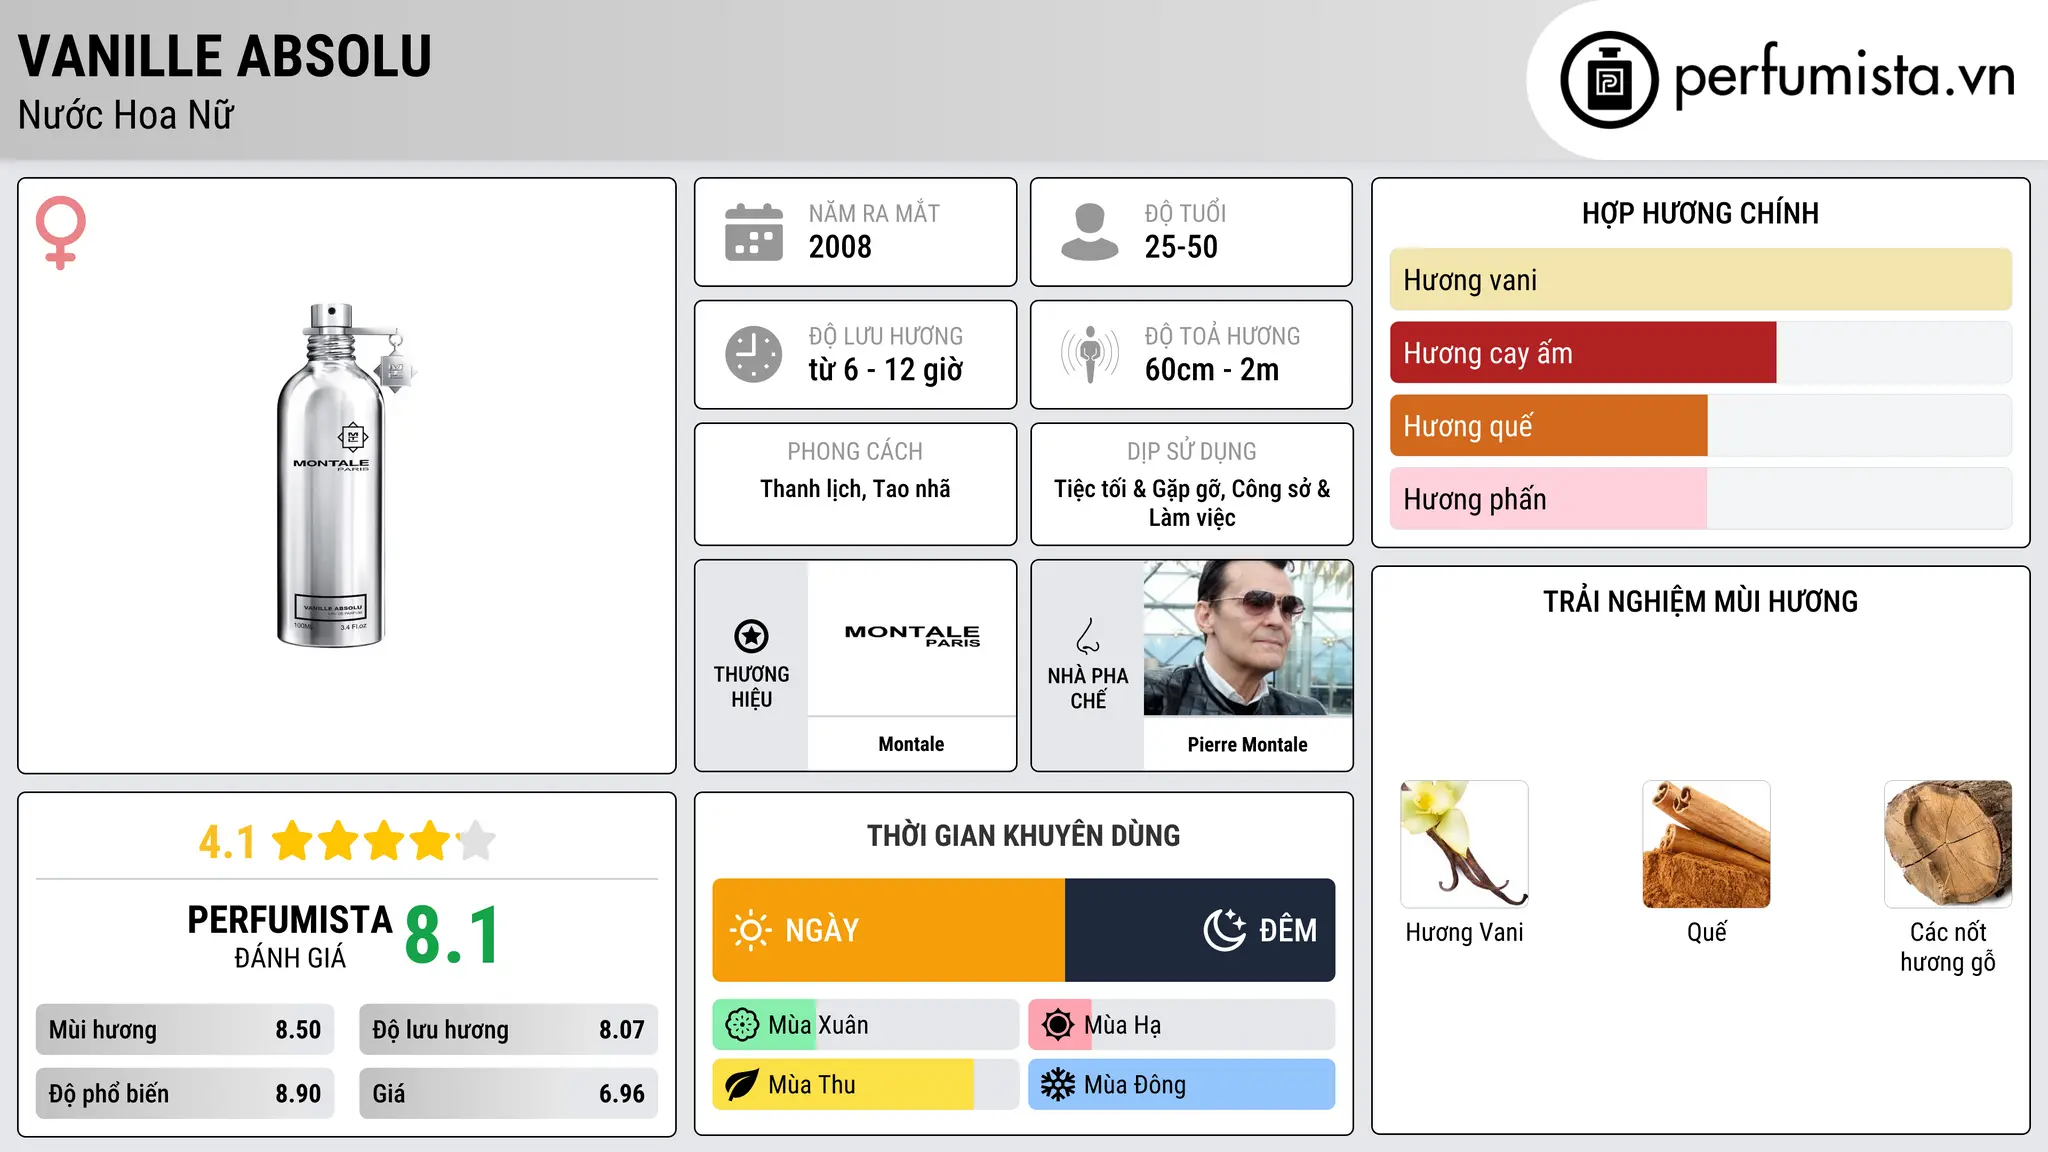Image resolution: width=2048 pixels, height=1152 pixels.
Task: Click the Hợp hương chính heading
Action: click(x=1700, y=214)
